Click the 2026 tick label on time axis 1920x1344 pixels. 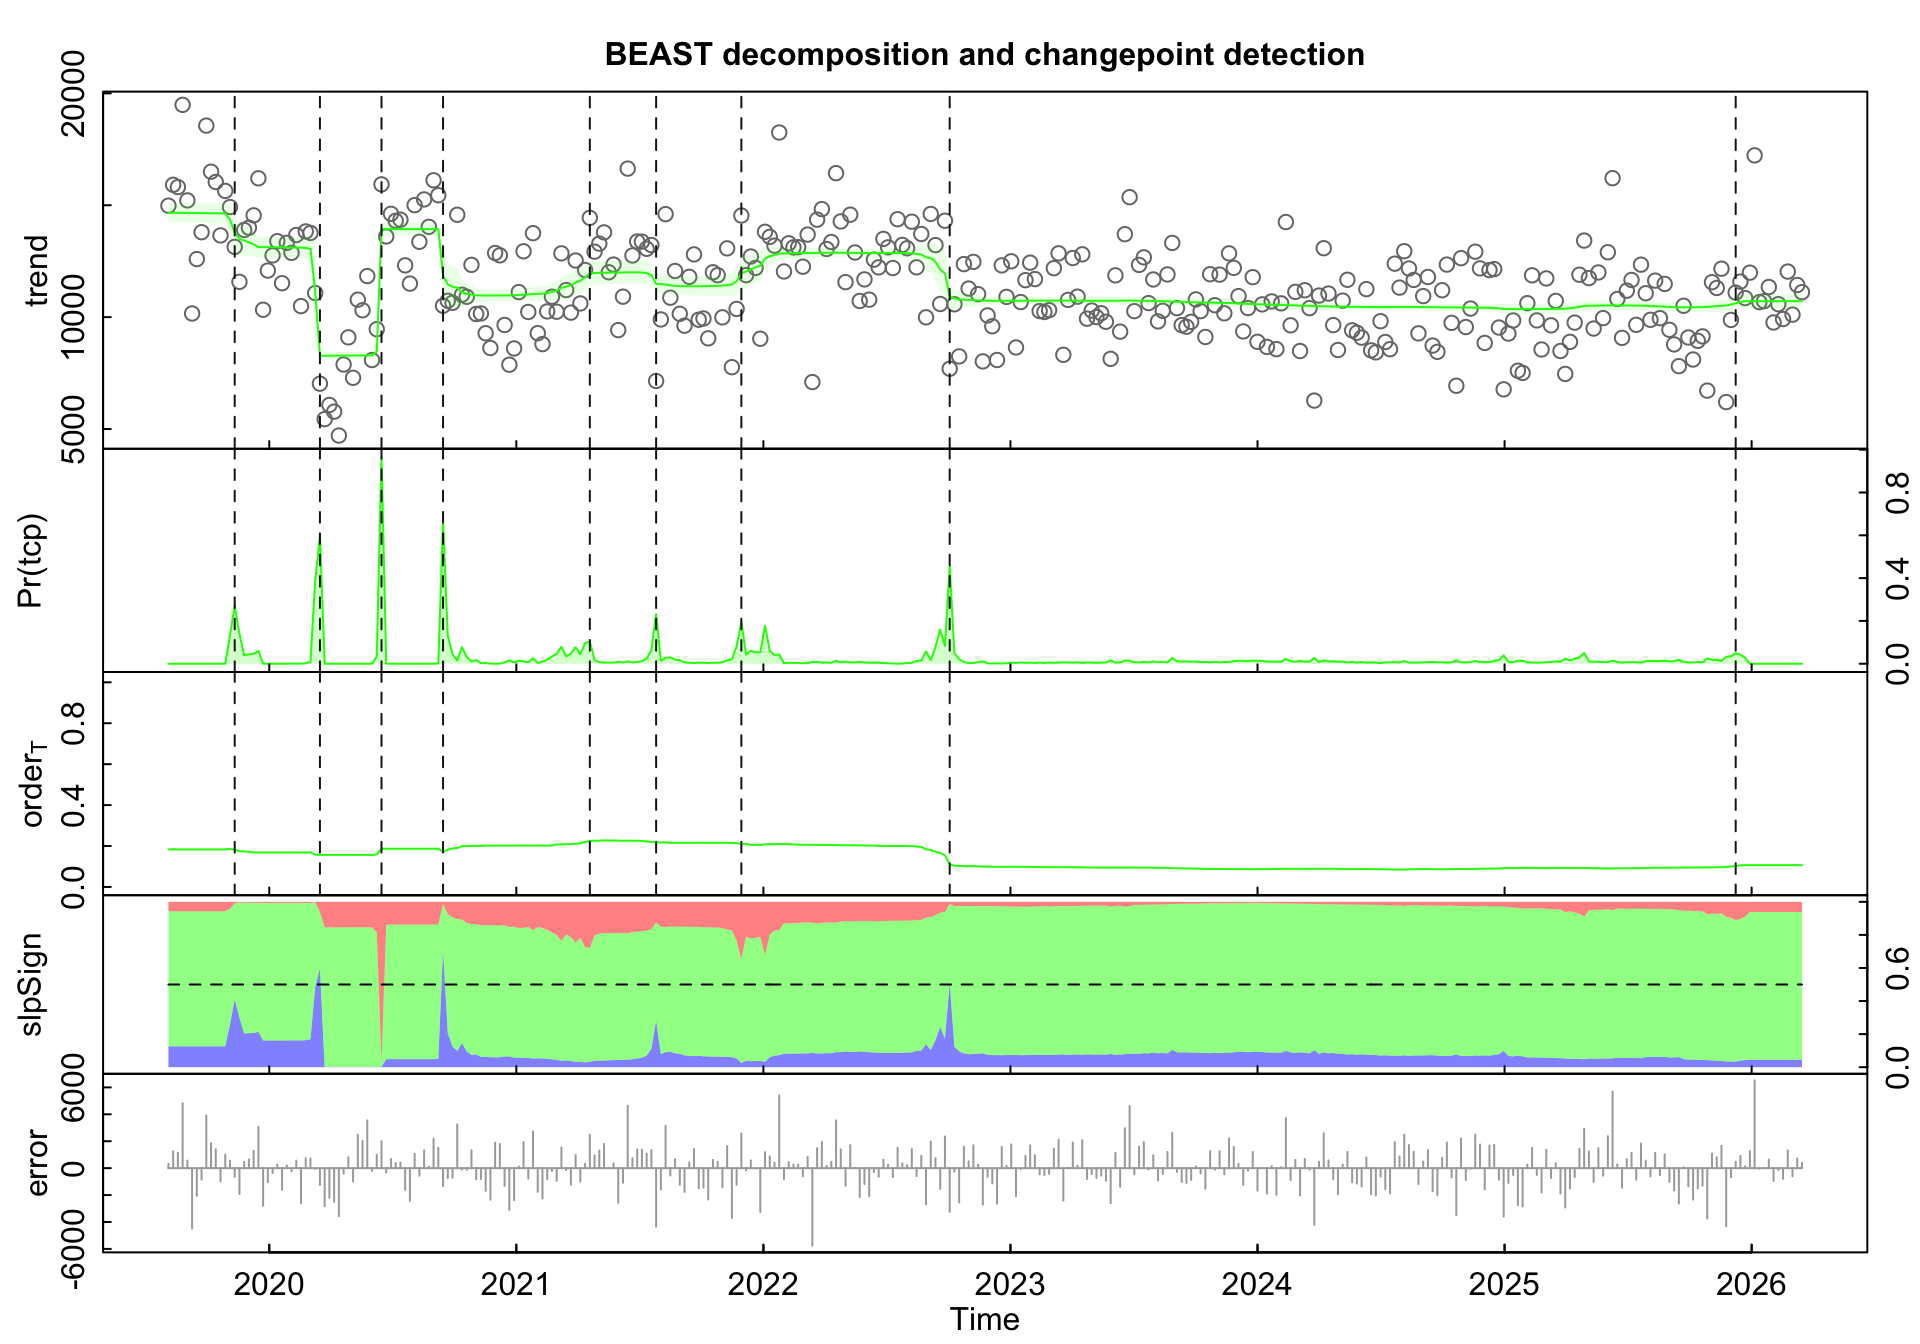[x=1751, y=1285]
